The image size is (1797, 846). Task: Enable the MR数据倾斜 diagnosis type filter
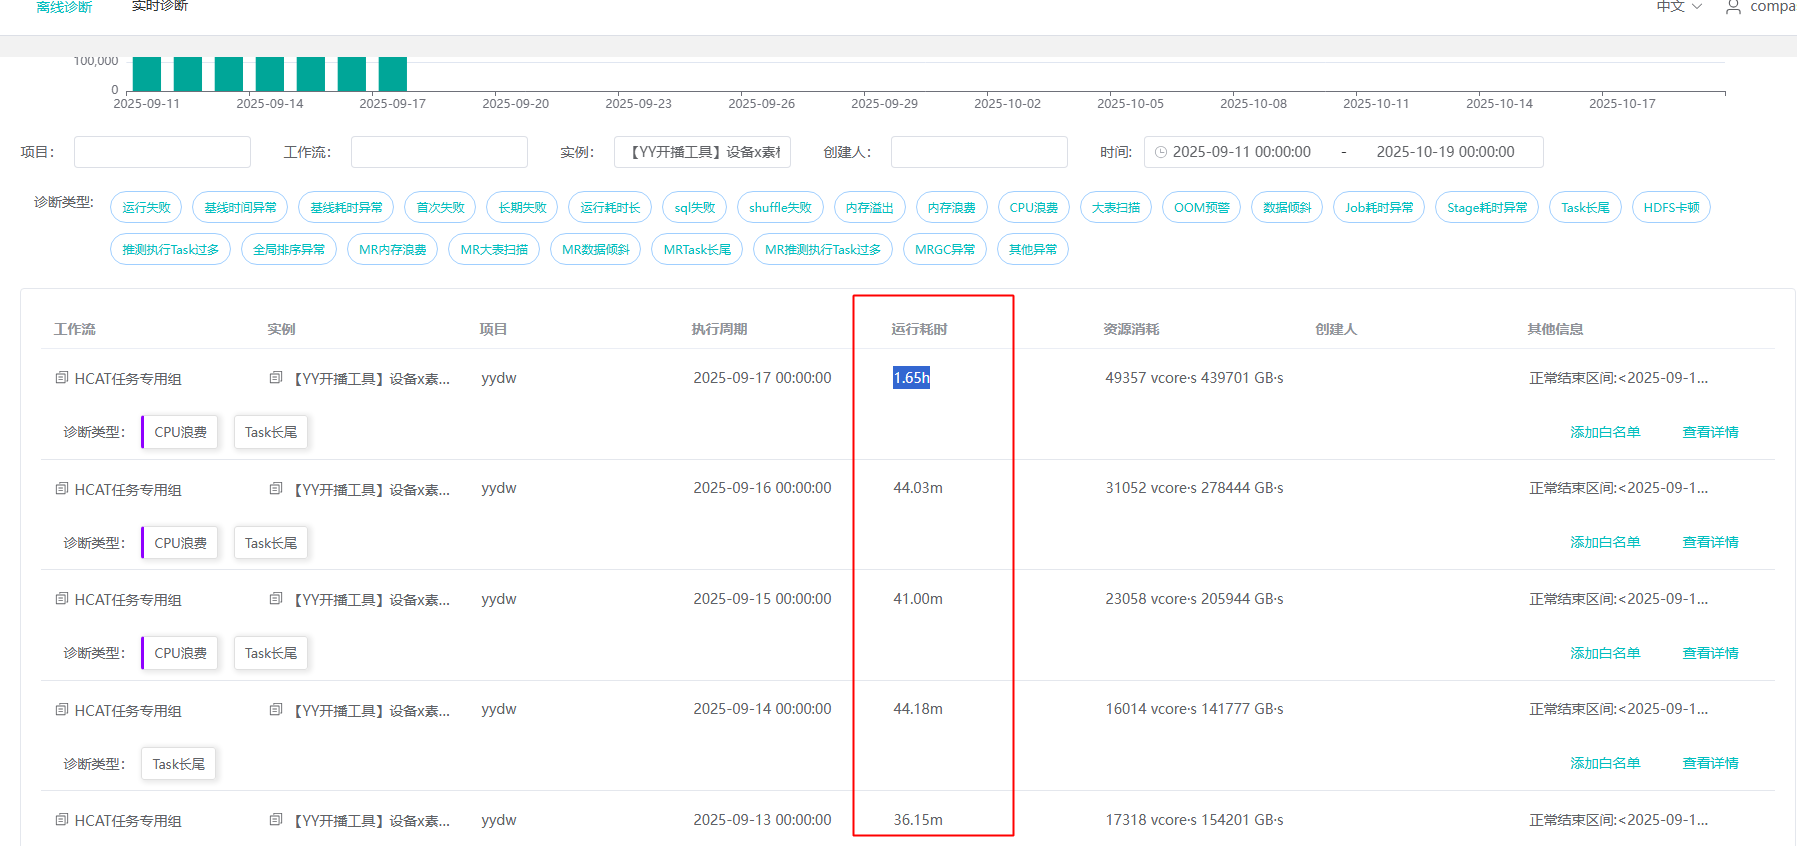coord(595,249)
